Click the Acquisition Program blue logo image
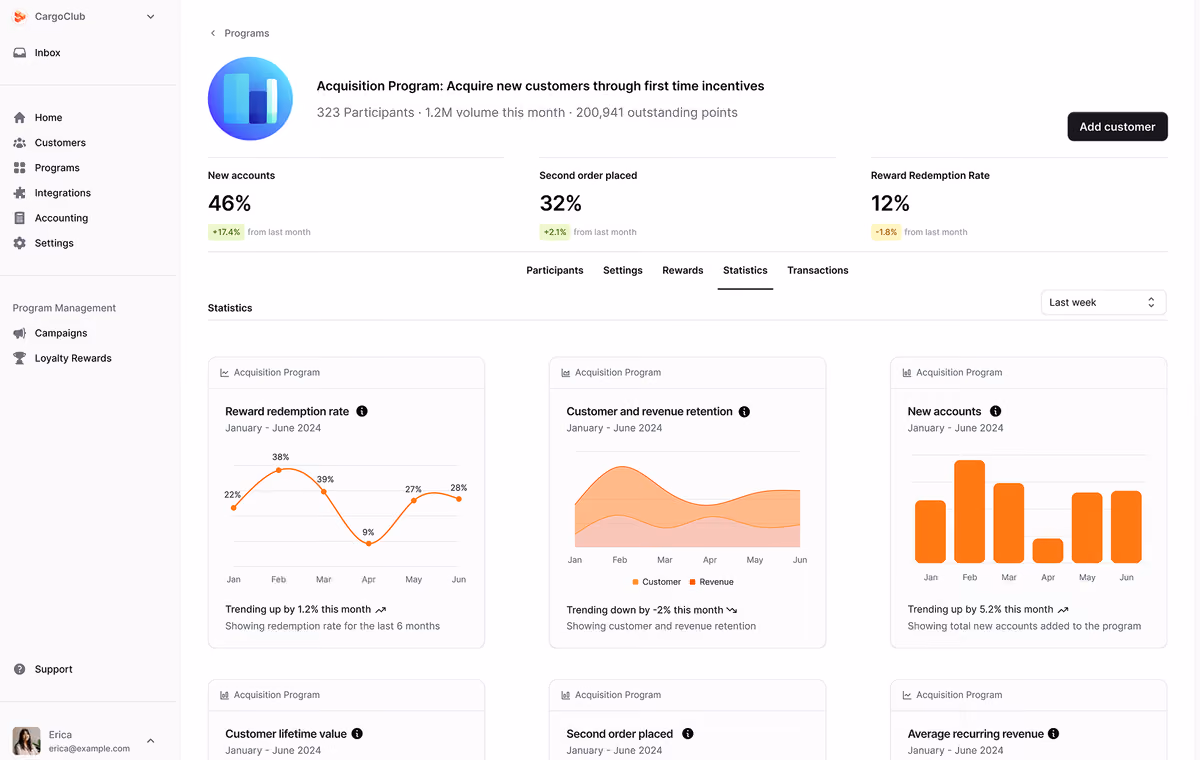The height and width of the screenshot is (760, 1200). (250, 98)
